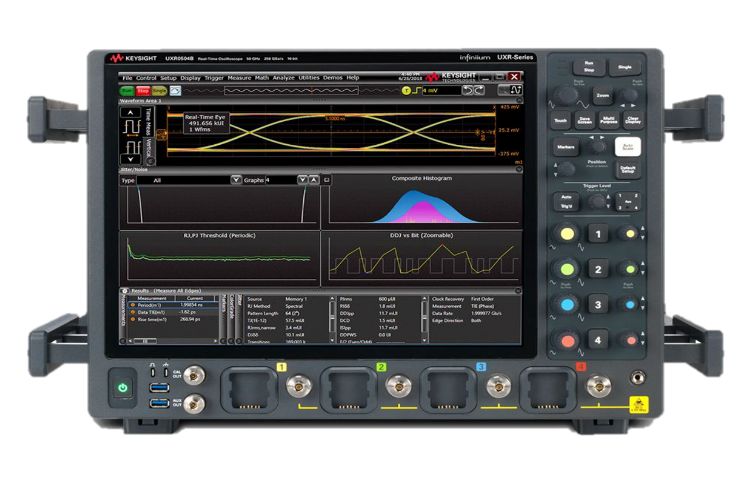Collapse the Results panel

(x=518, y=291)
